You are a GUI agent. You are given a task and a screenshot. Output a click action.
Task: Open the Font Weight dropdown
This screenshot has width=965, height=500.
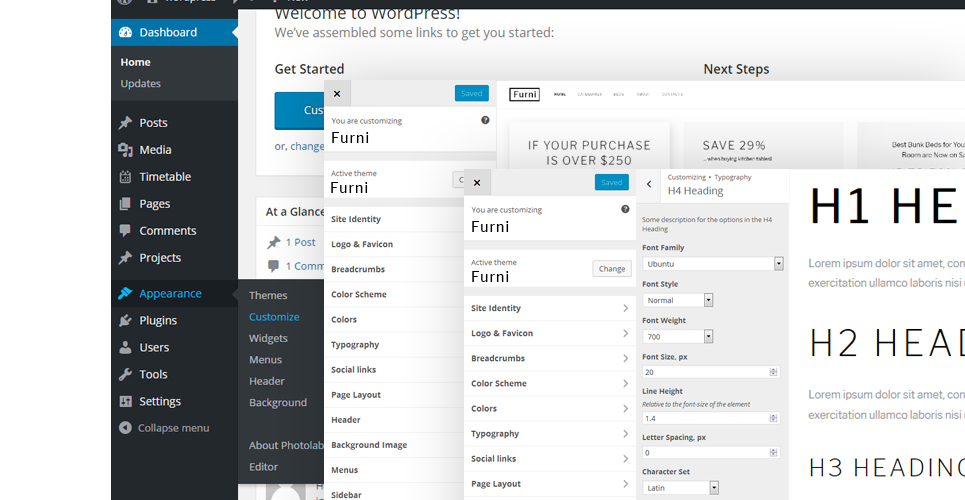click(678, 337)
